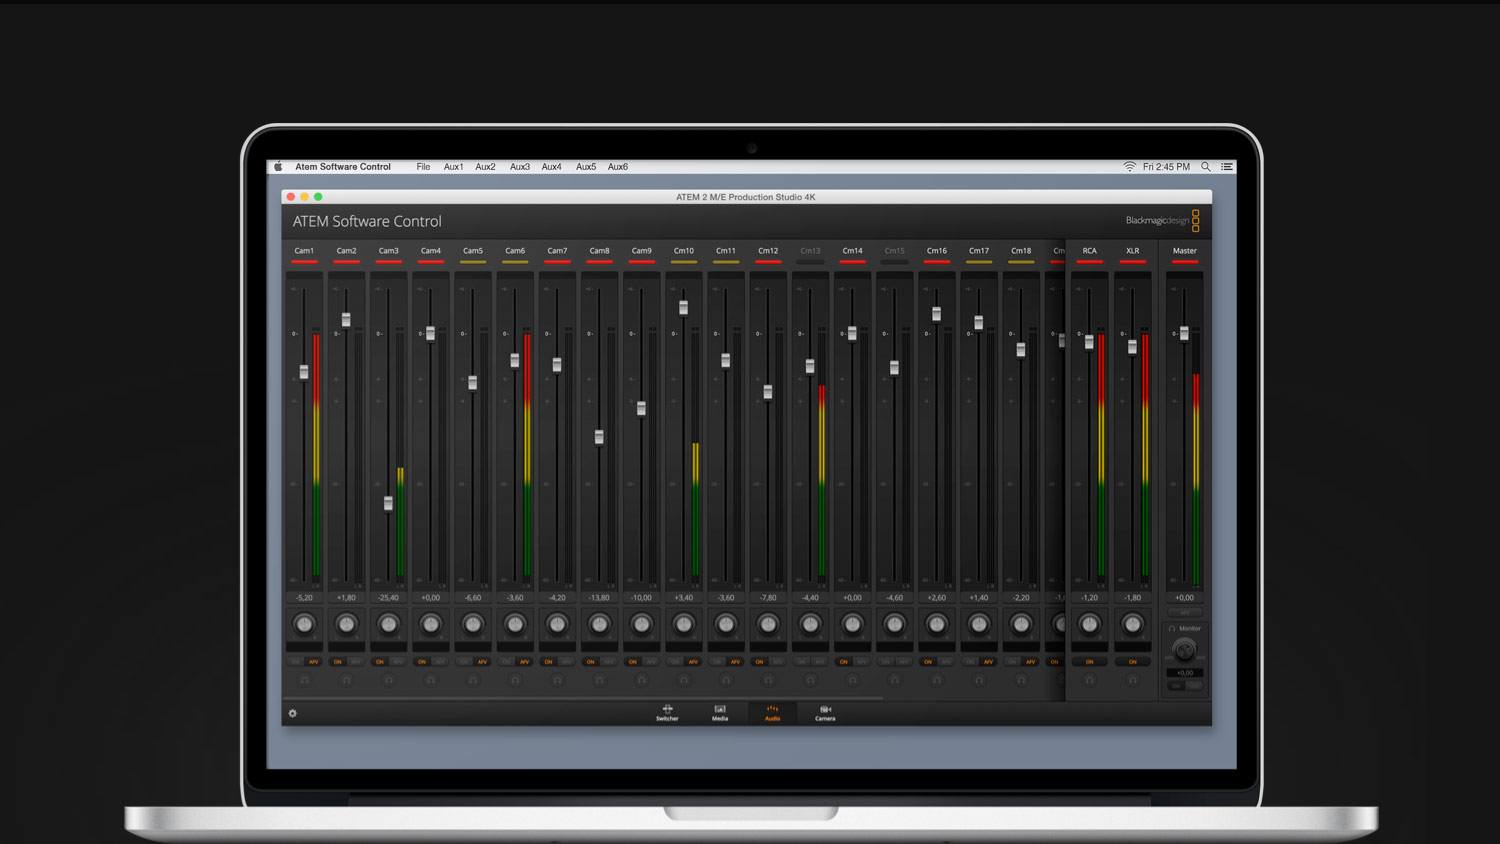Open the Aux3 menu
The height and width of the screenshot is (844, 1500).
[x=519, y=166]
